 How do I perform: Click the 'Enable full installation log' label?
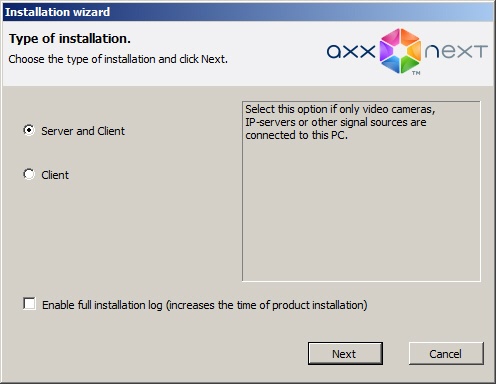(102, 305)
